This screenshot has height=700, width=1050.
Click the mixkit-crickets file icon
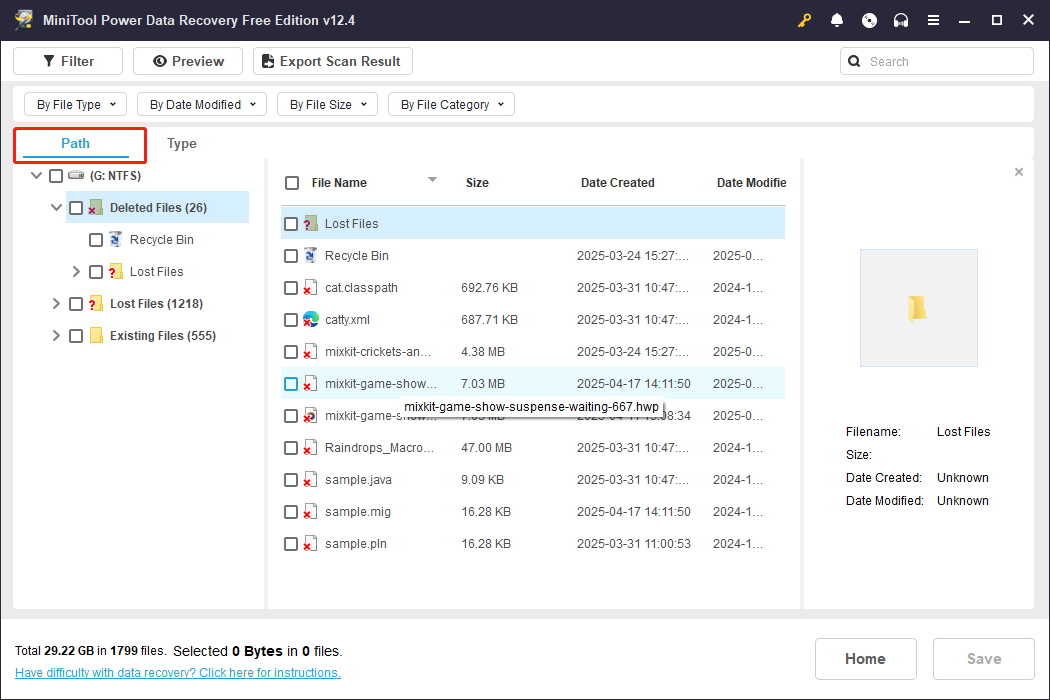click(x=310, y=352)
